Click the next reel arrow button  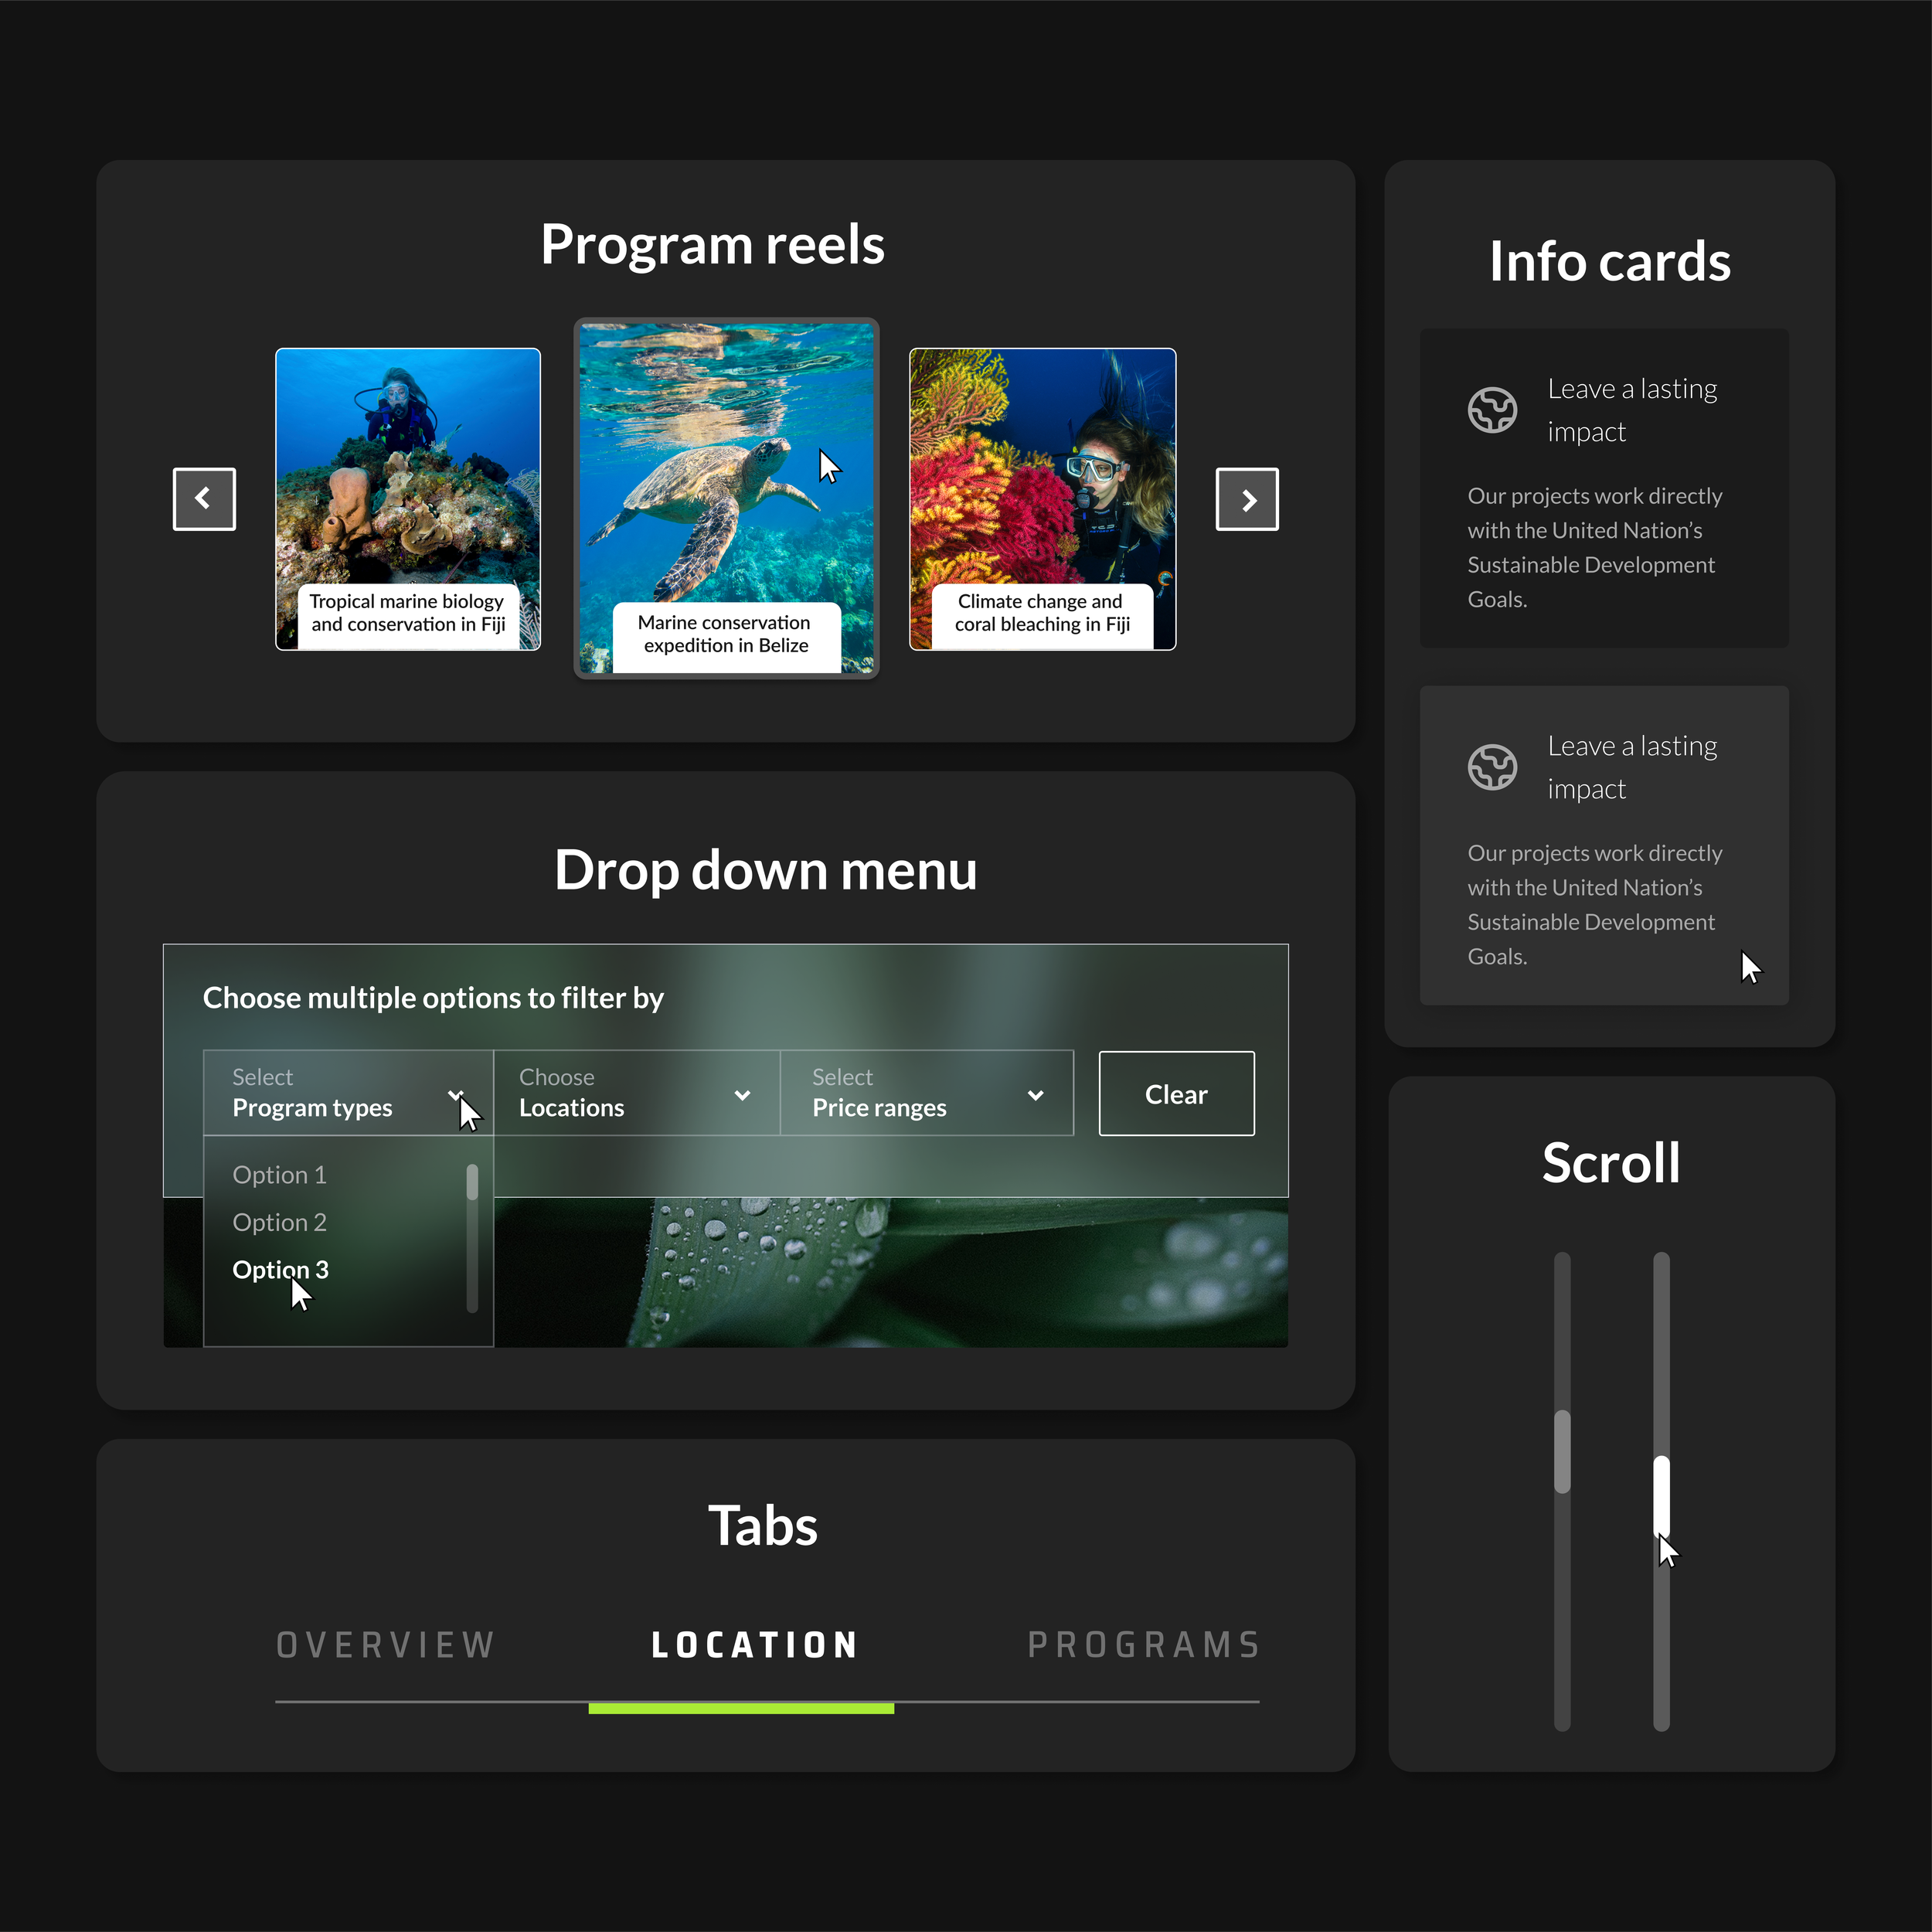(x=1246, y=498)
